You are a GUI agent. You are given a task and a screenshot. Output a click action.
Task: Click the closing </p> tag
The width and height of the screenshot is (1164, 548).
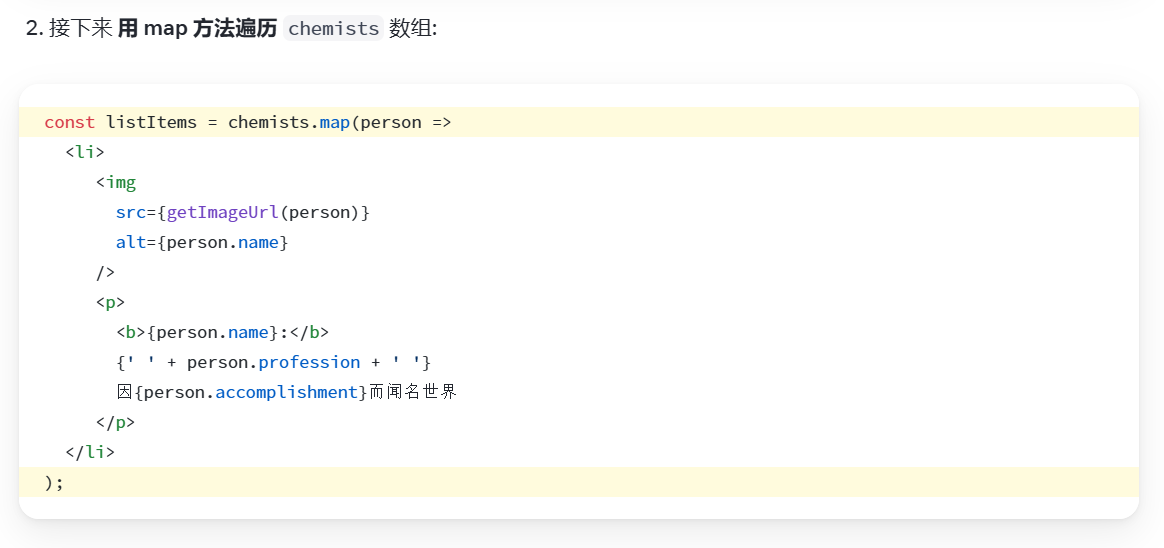click(115, 422)
